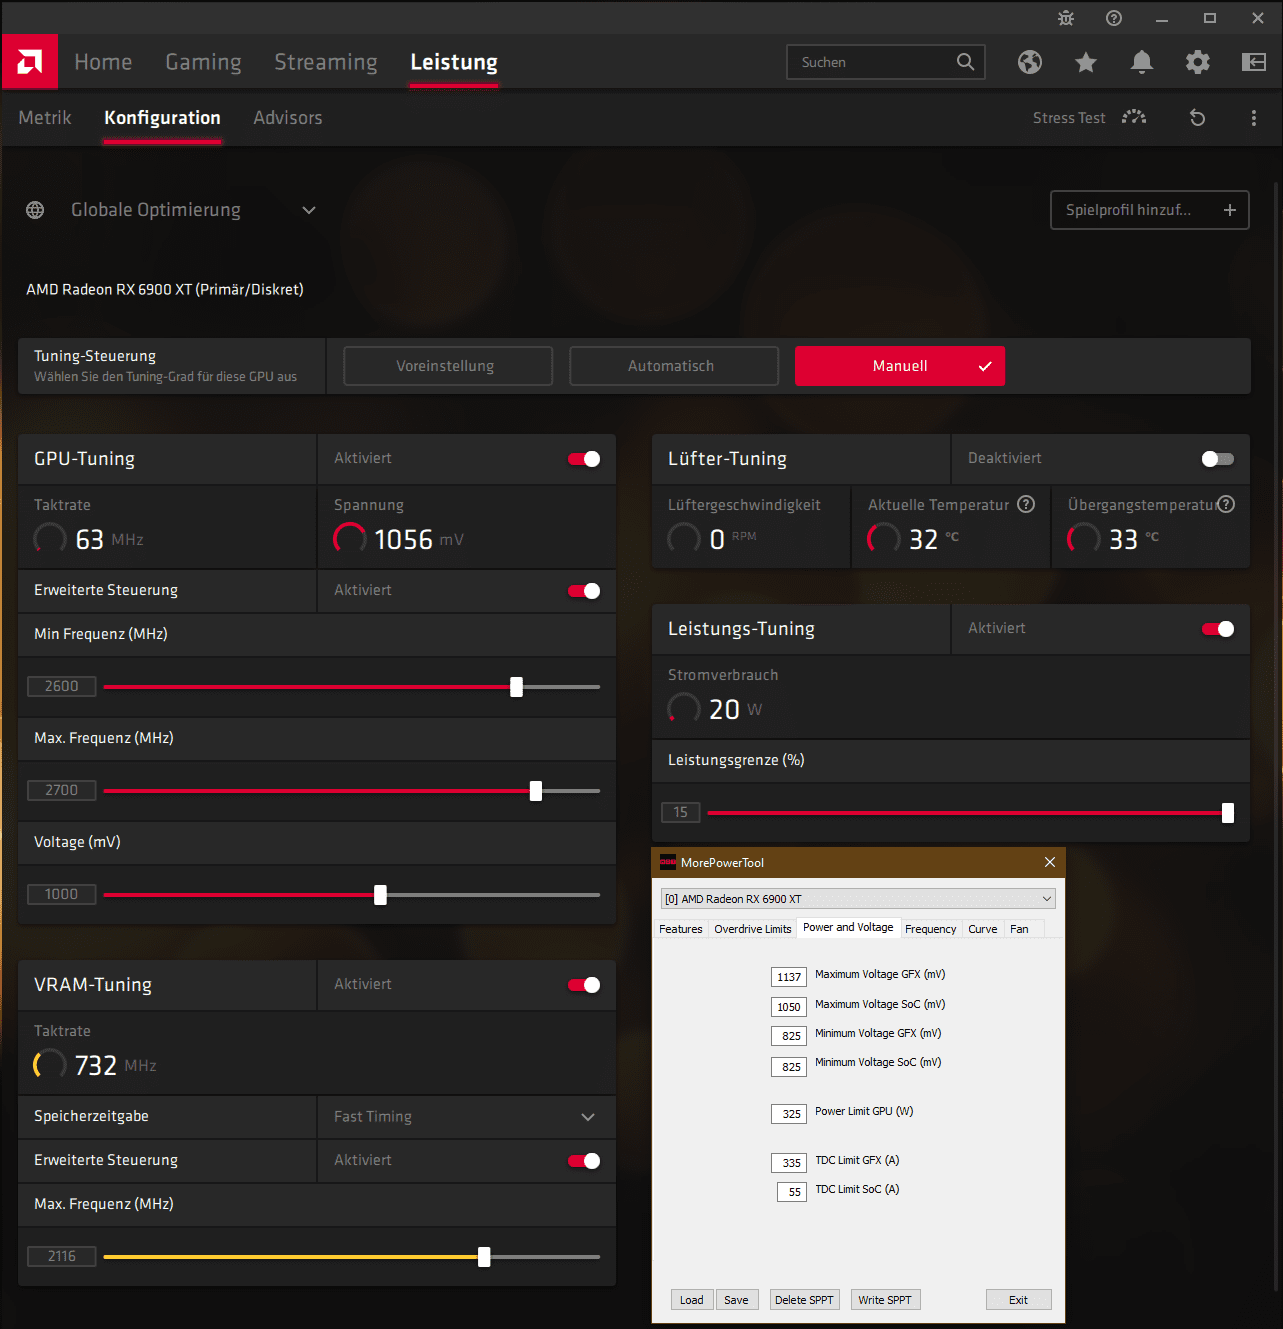The image size is (1283, 1329).
Task: Go to the Home tab
Action: coord(103,62)
